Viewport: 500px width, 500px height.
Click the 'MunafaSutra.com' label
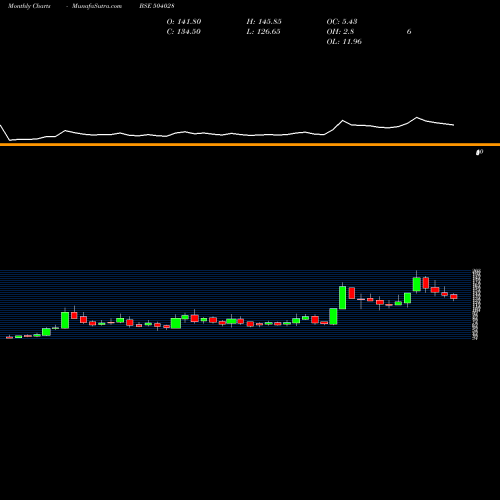97,6
